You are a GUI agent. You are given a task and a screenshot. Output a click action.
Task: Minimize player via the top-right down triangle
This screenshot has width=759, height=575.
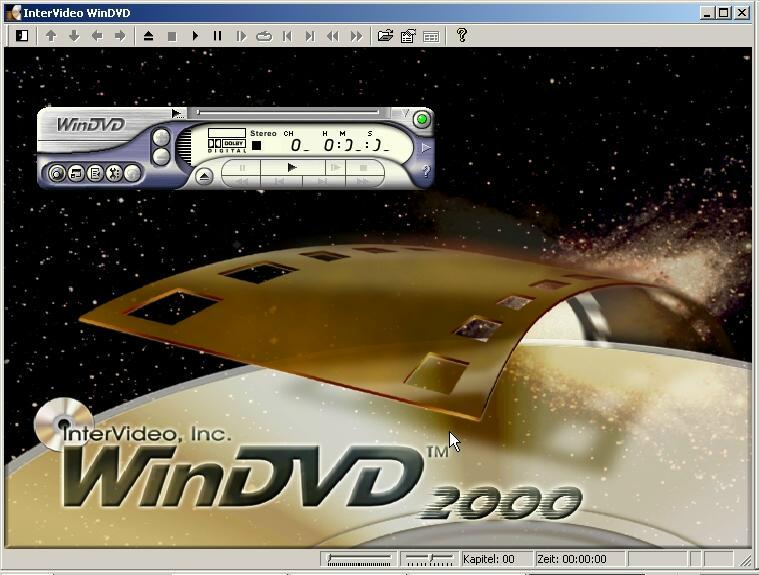coord(405,113)
